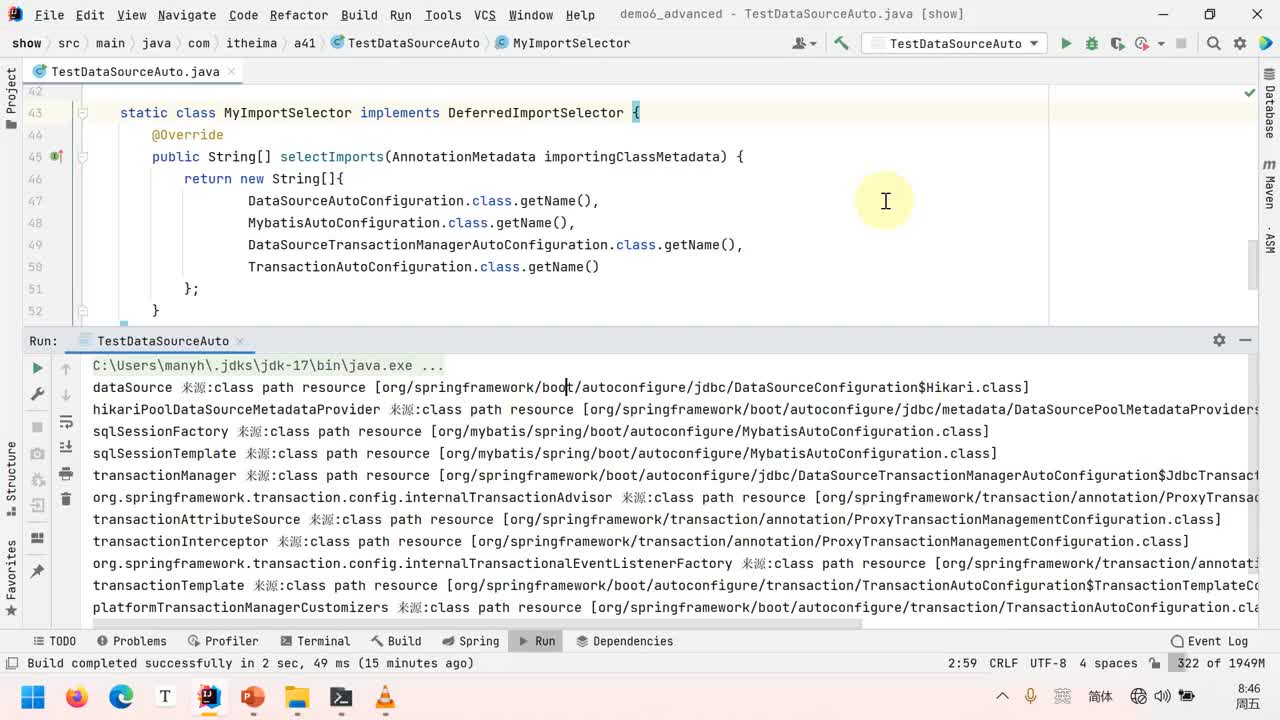Pin the Run tab with pin icon
The width and height of the screenshot is (1280, 720).
pyautogui.click(x=38, y=571)
